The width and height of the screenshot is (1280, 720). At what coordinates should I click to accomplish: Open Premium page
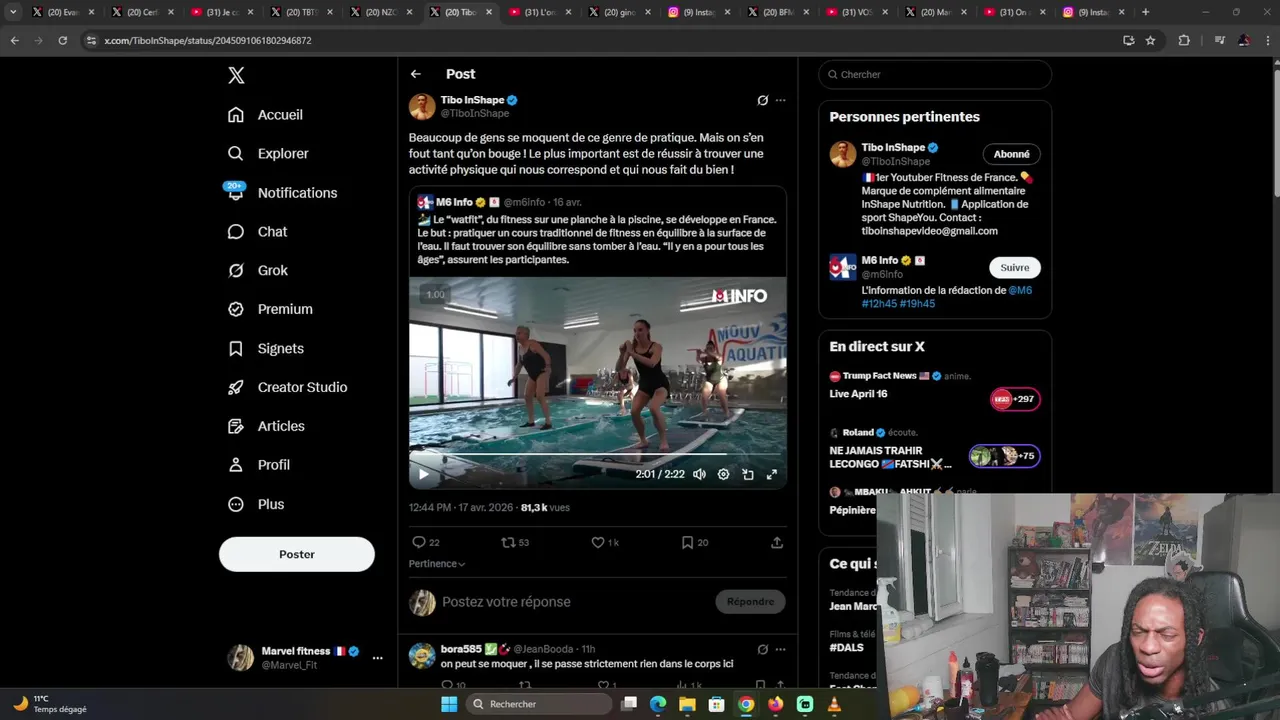270,310
